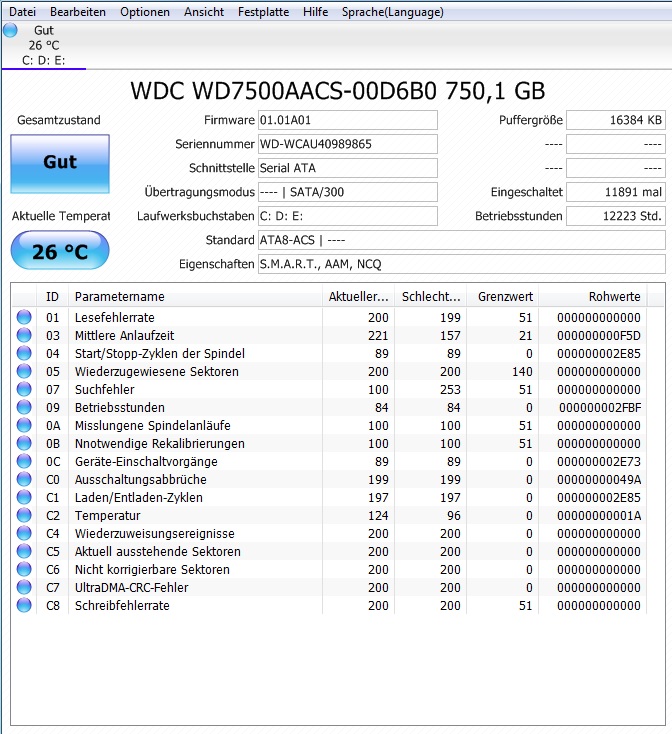This screenshot has width=672, height=734.
Task: Select the Schreibfehlerrate parameter name
Action: point(122,606)
